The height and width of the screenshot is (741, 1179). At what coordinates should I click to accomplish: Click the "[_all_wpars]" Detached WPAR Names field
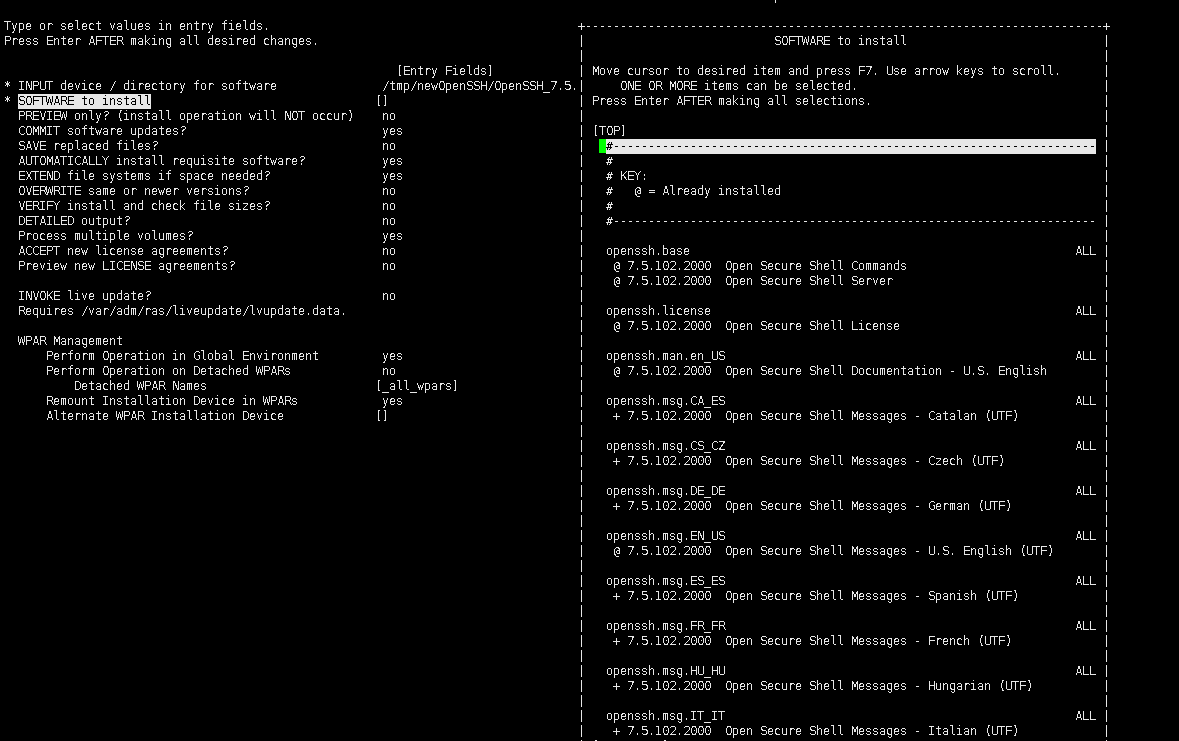417,386
